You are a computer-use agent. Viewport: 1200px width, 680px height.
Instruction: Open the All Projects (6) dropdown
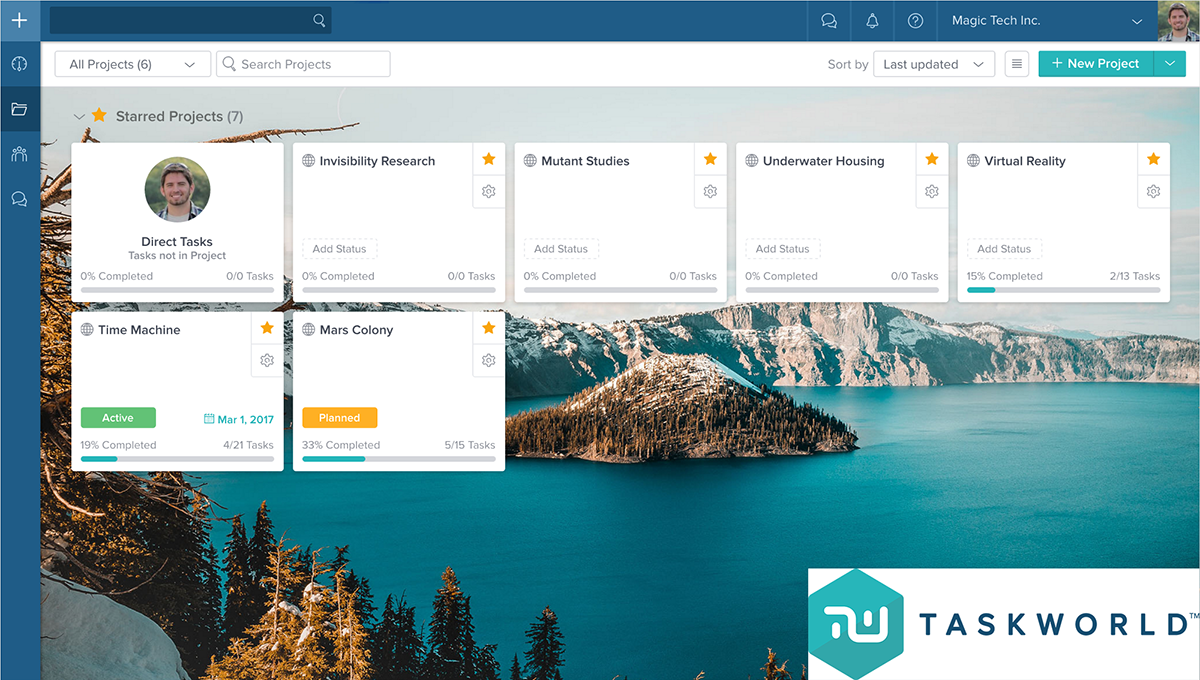132,64
